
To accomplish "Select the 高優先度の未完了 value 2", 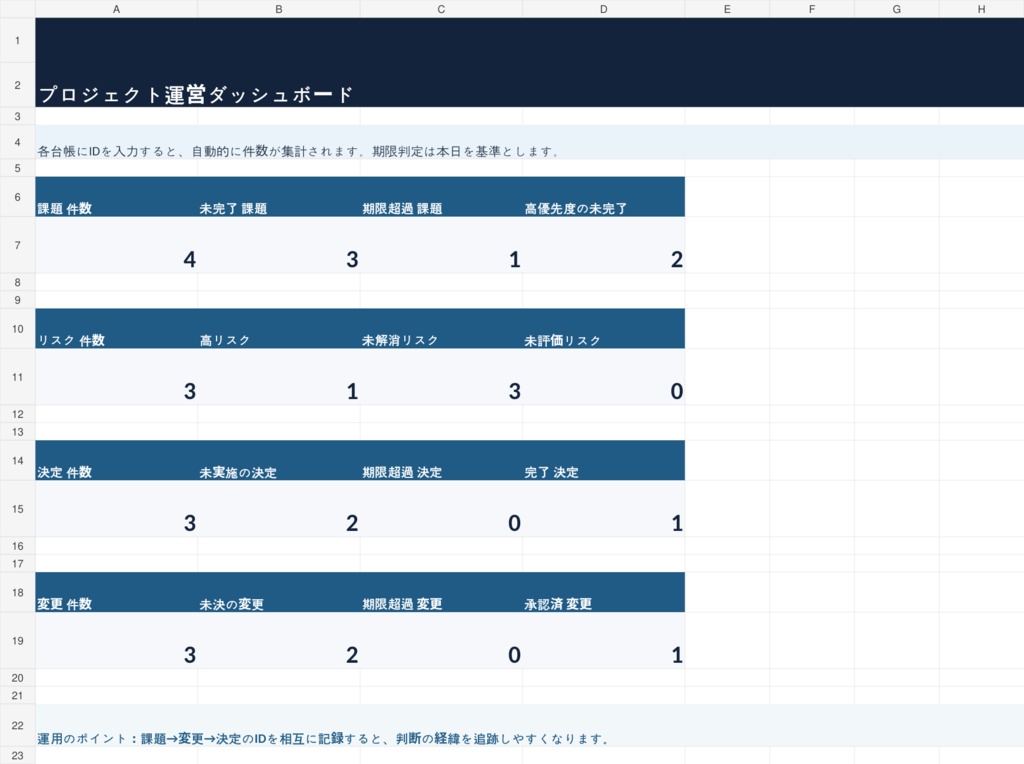I will point(603,245).
